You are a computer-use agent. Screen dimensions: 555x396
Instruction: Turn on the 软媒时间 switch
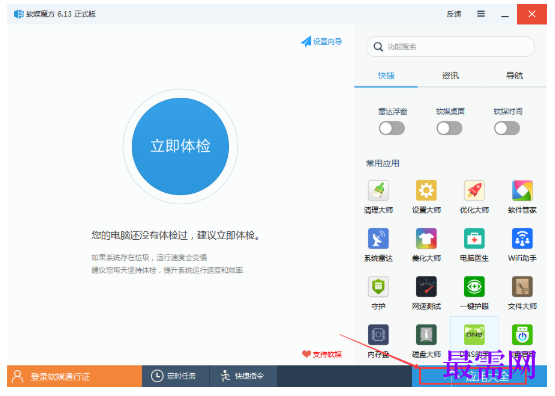tap(507, 128)
